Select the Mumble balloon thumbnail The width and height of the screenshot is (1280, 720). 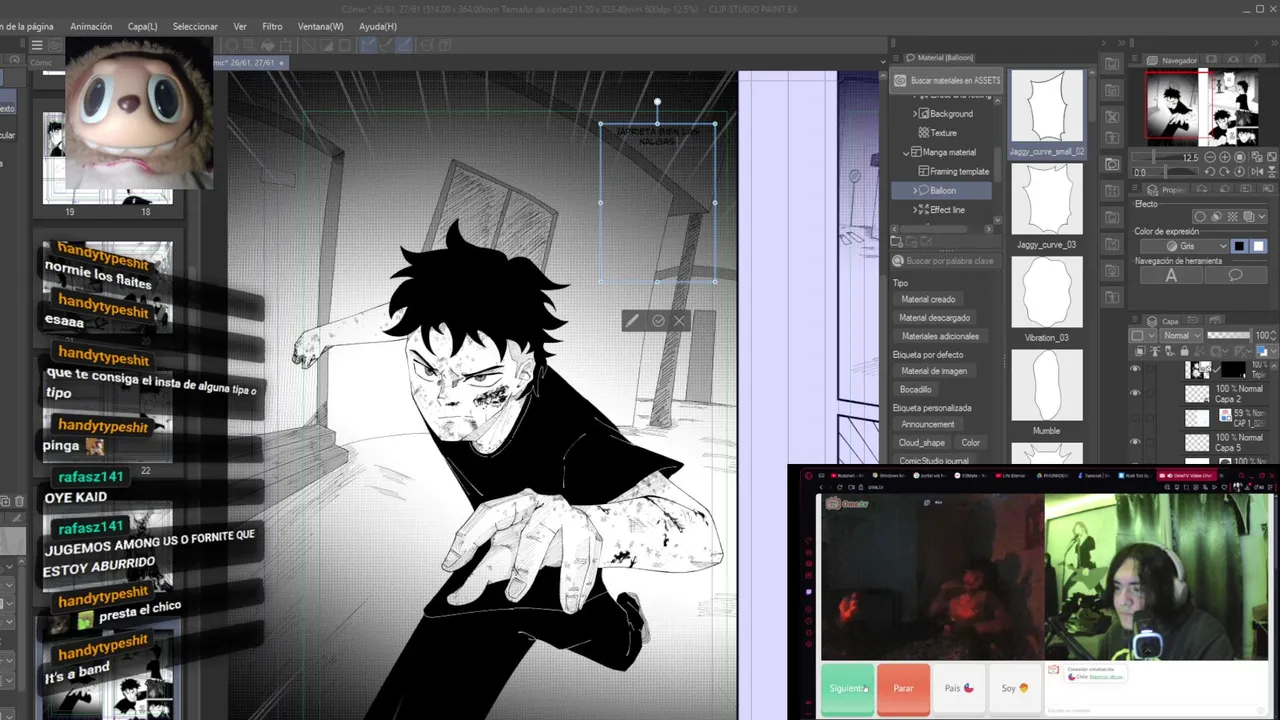click(1046, 385)
